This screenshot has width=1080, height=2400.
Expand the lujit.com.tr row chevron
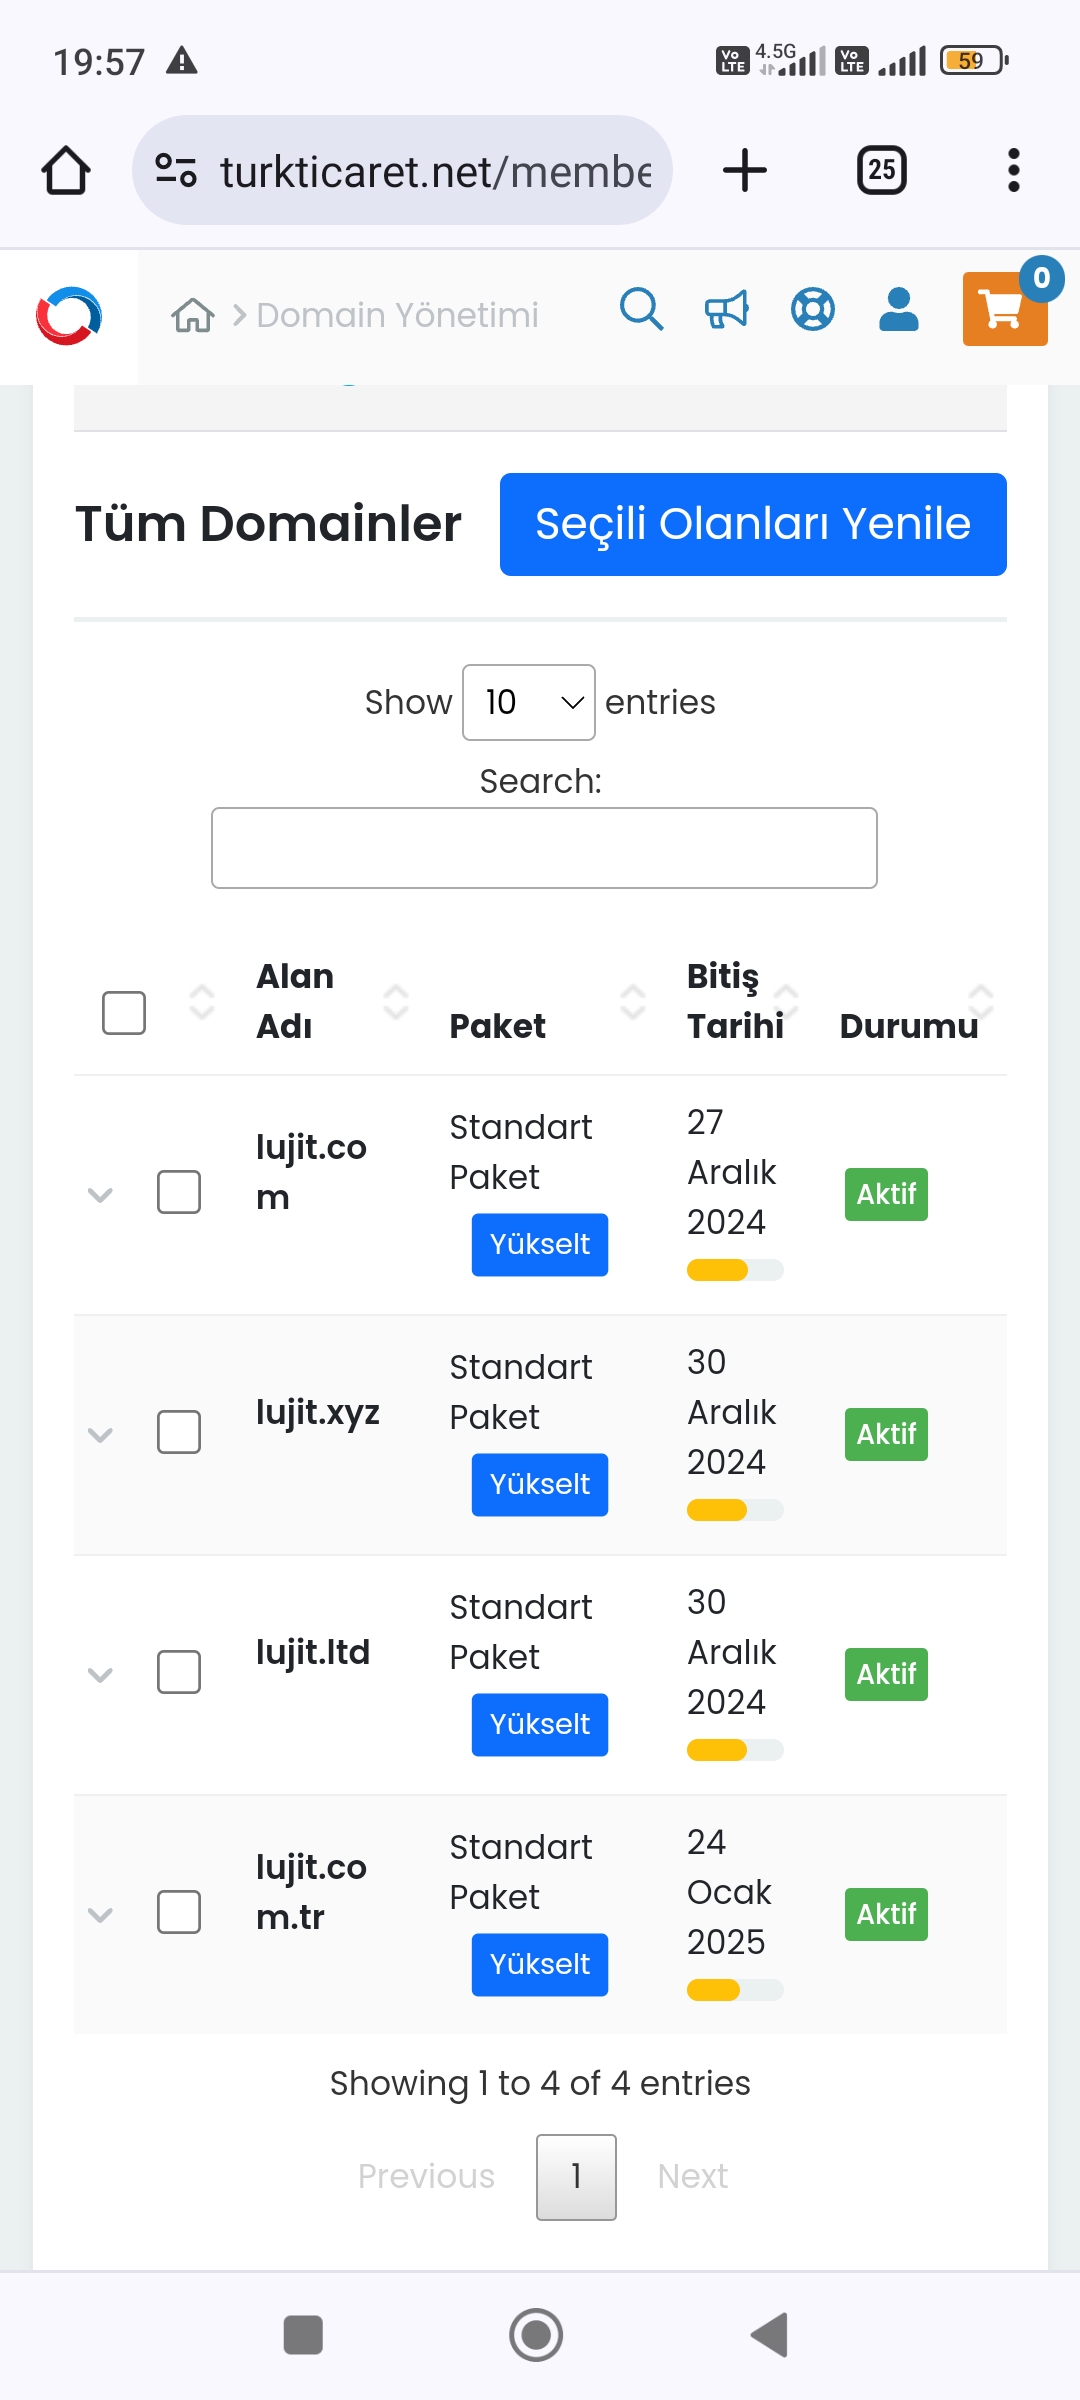(x=100, y=1915)
